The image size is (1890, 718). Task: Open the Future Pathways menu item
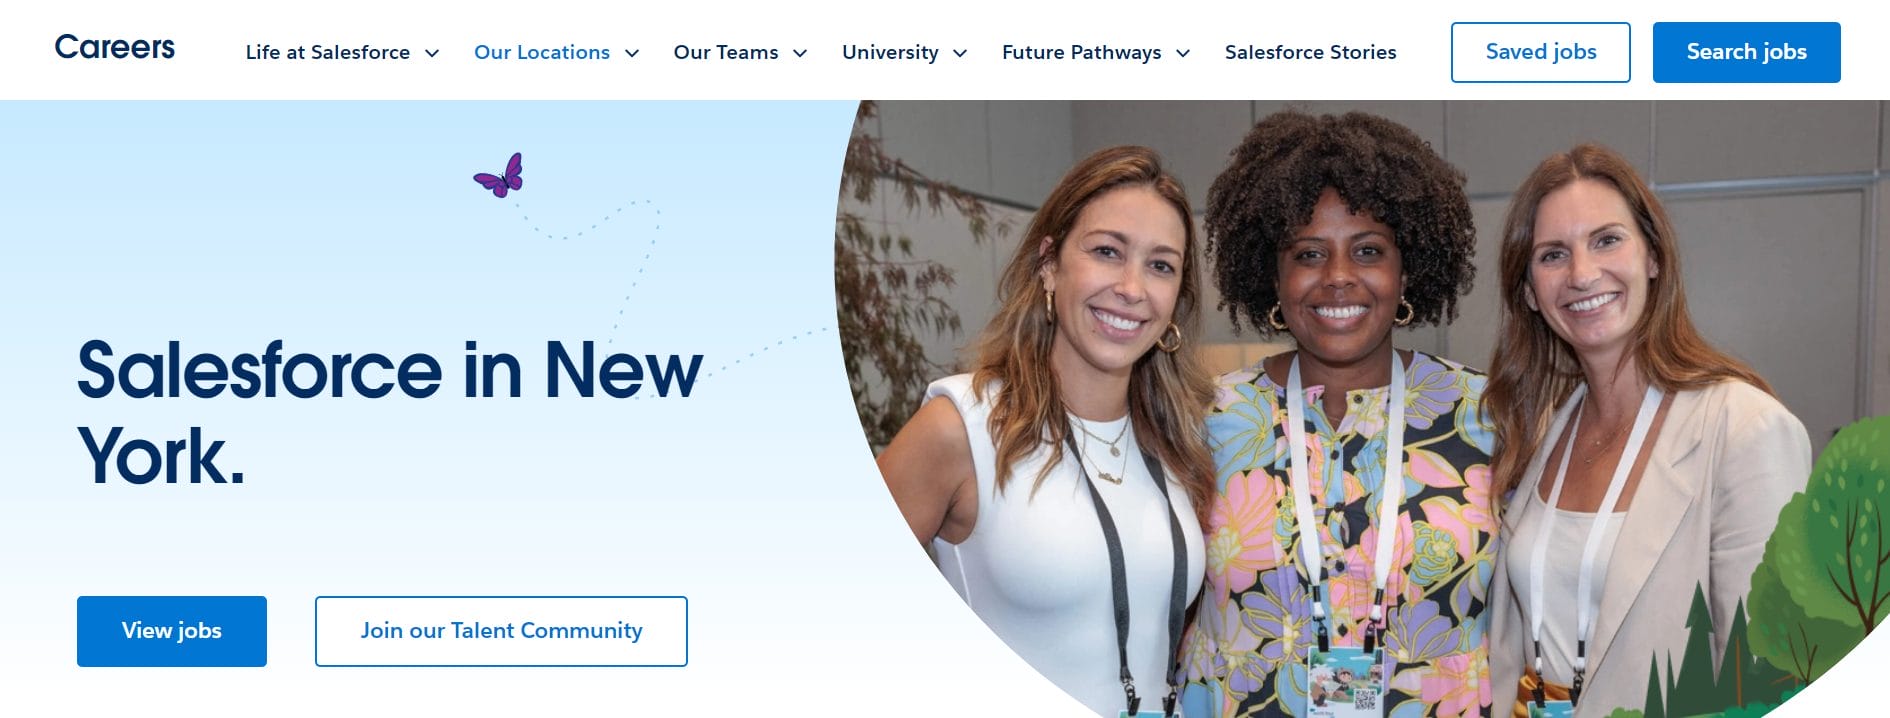coord(1082,52)
